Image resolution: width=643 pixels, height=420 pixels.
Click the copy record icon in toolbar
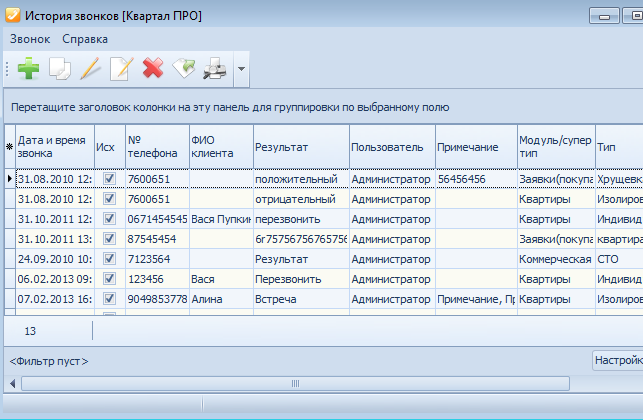click(x=60, y=69)
